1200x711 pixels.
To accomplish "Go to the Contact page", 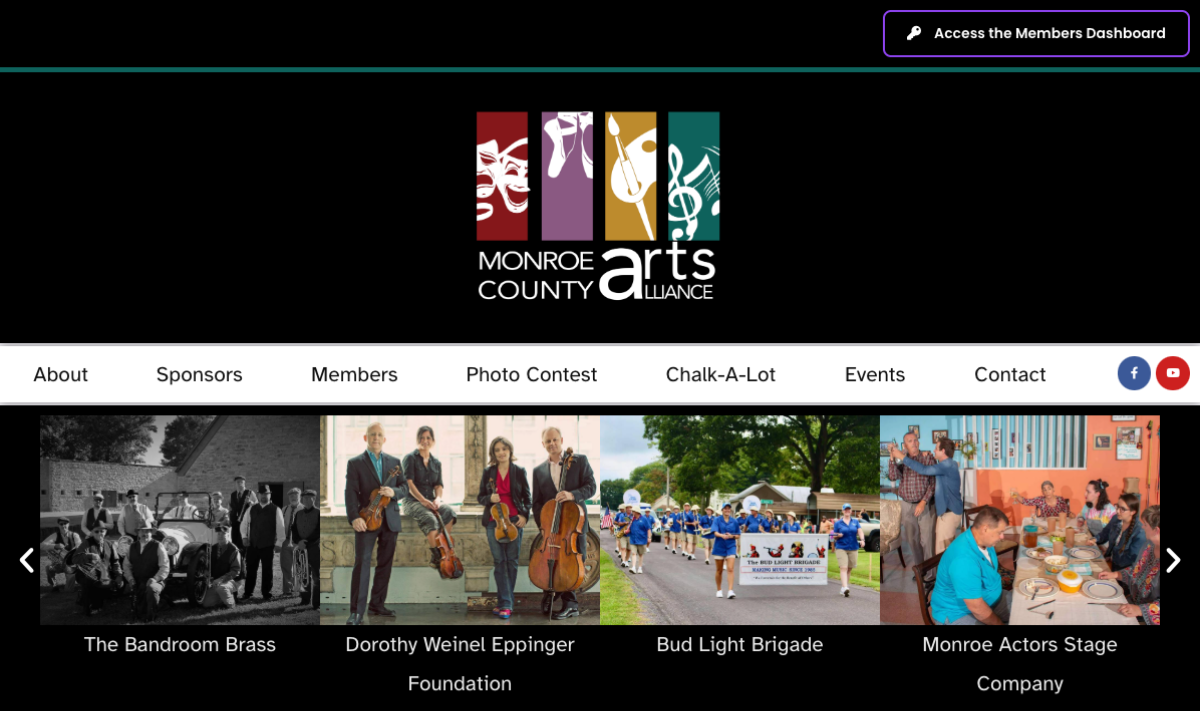I will (1010, 374).
